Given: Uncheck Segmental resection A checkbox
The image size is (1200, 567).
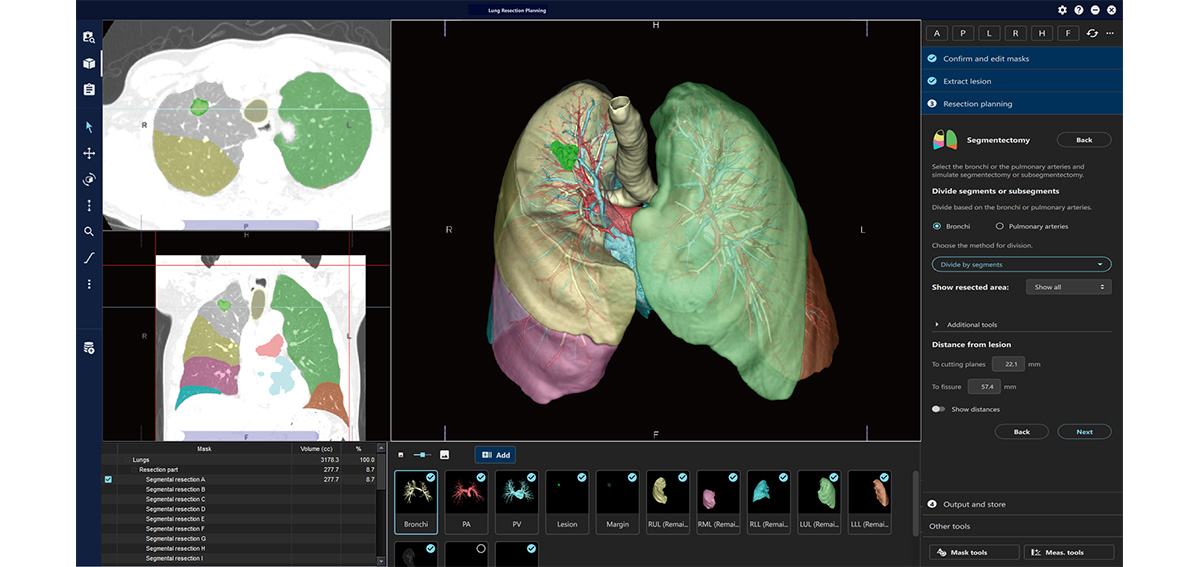Looking at the screenshot, I should click(x=108, y=480).
